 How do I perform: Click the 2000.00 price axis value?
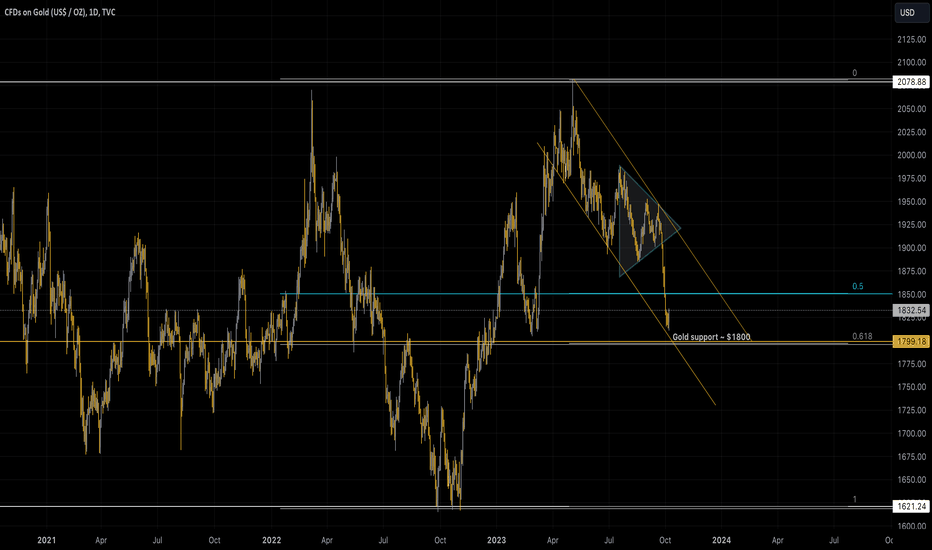click(x=911, y=155)
